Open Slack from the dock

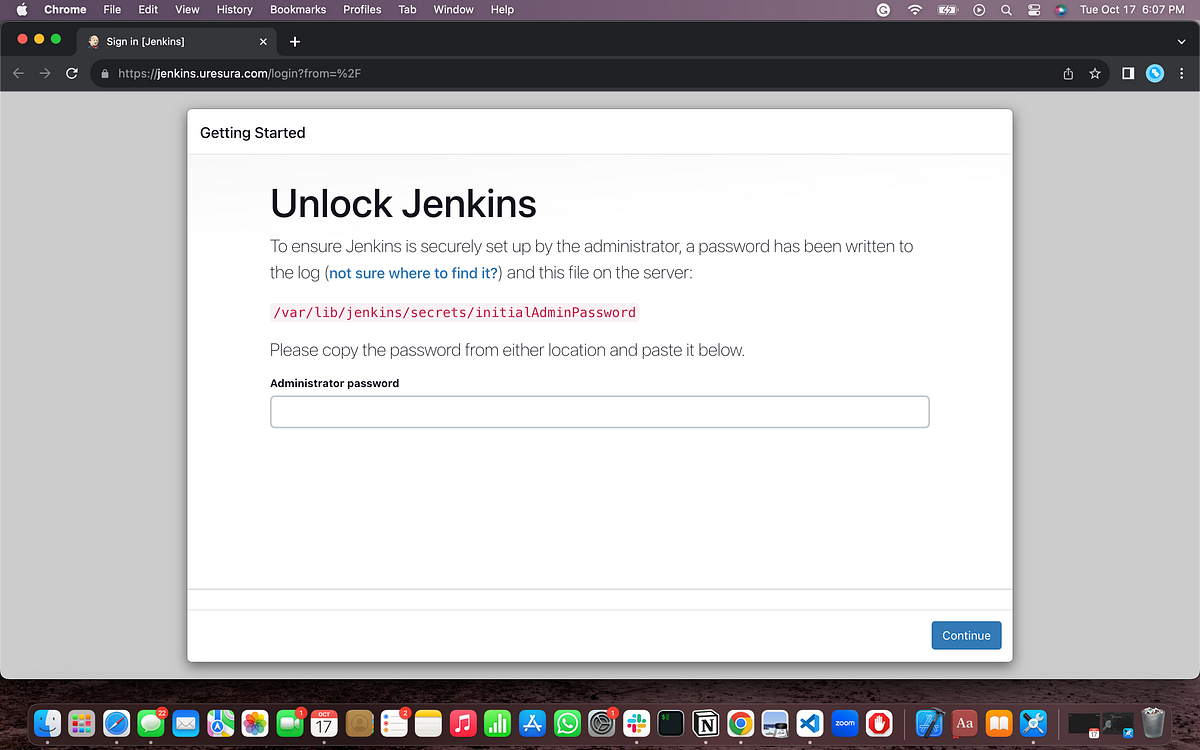point(636,723)
